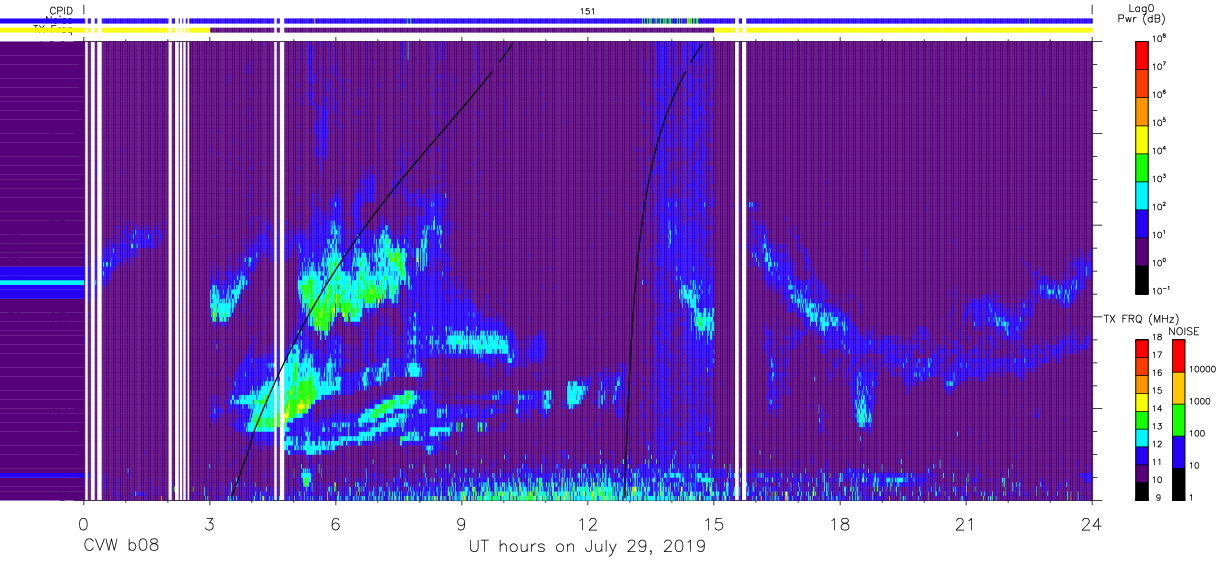Click the red segment of the Lag0 Pwr colorbar

point(1143,53)
